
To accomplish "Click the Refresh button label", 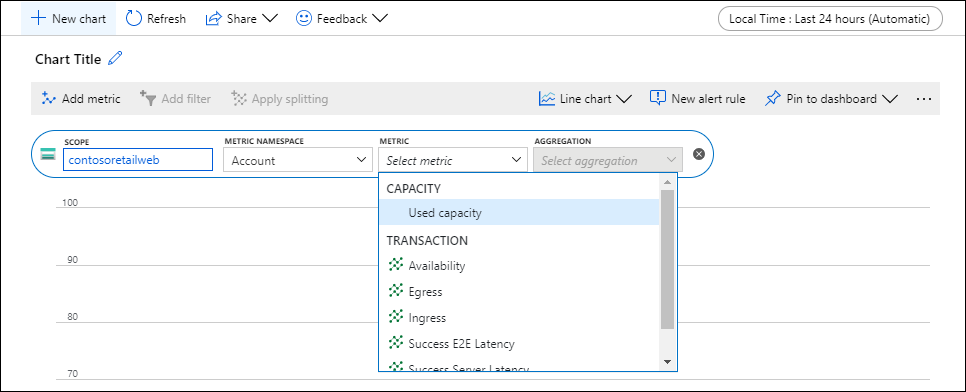I will pyautogui.click(x=166, y=19).
